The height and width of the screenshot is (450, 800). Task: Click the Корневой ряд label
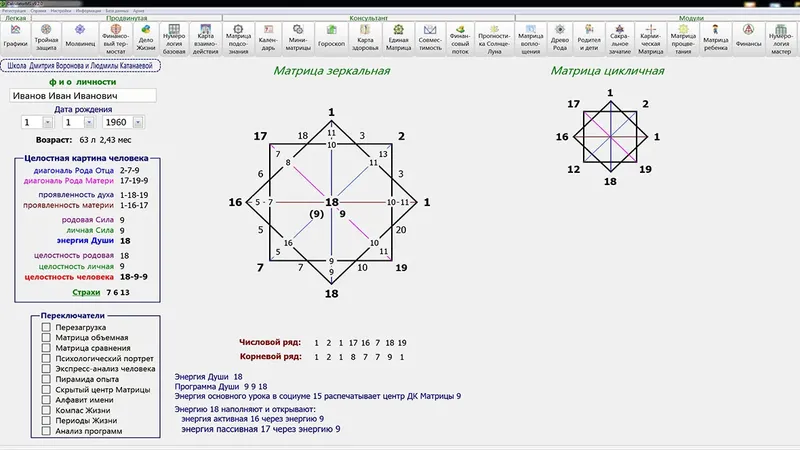(270, 357)
